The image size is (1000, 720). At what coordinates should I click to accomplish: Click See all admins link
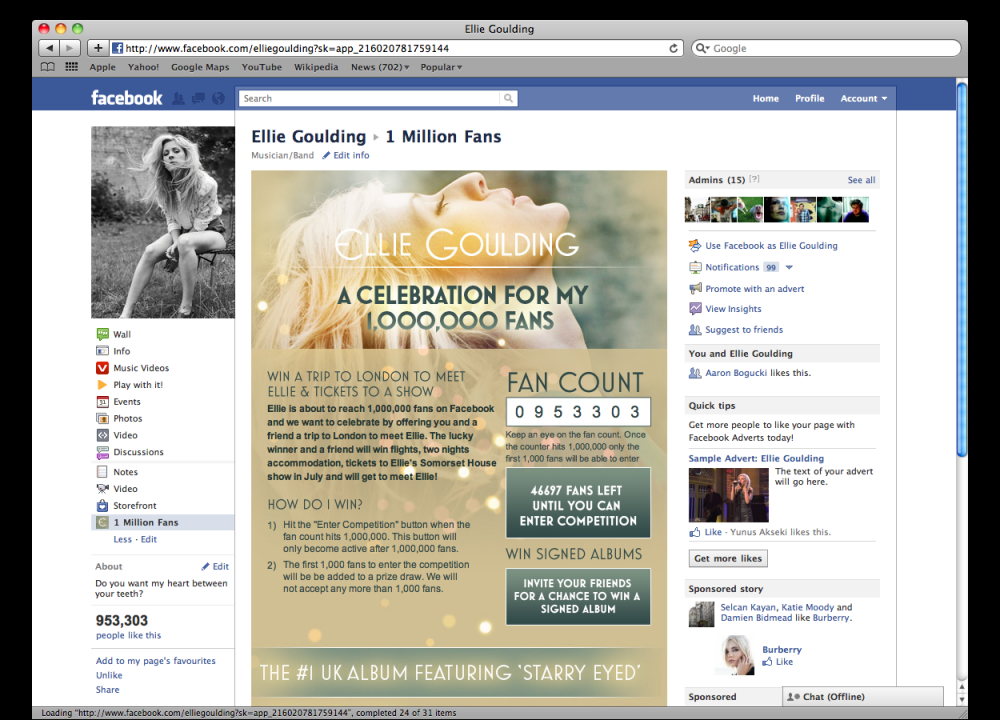(861, 180)
